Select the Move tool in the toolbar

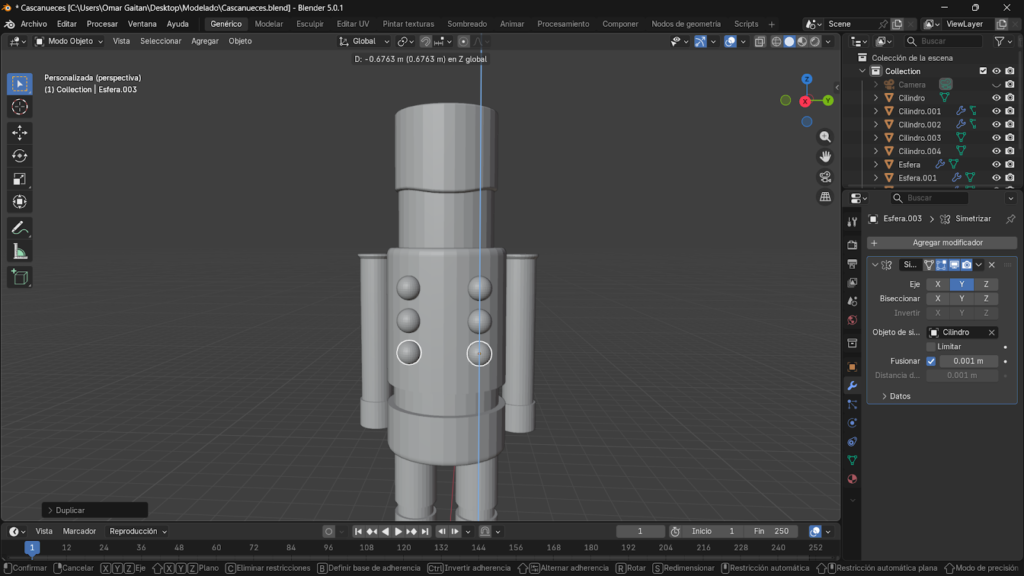click(19, 132)
